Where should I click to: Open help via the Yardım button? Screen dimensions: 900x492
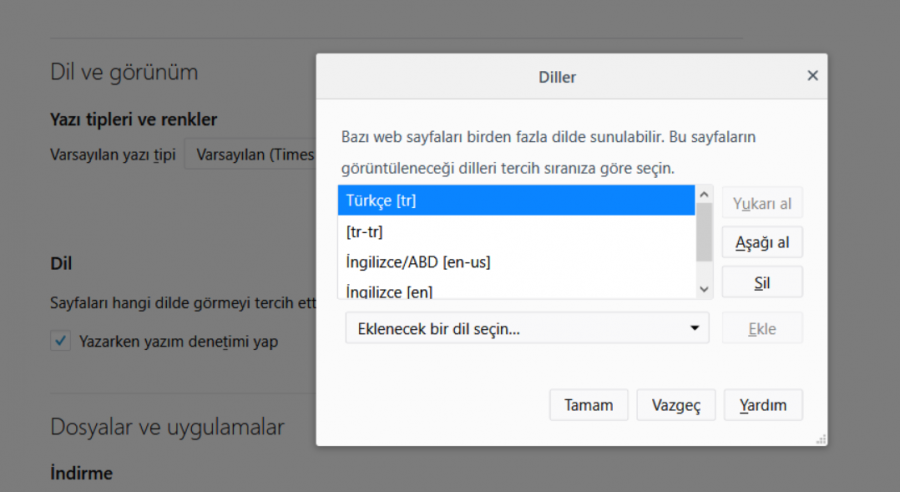click(x=763, y=405)
